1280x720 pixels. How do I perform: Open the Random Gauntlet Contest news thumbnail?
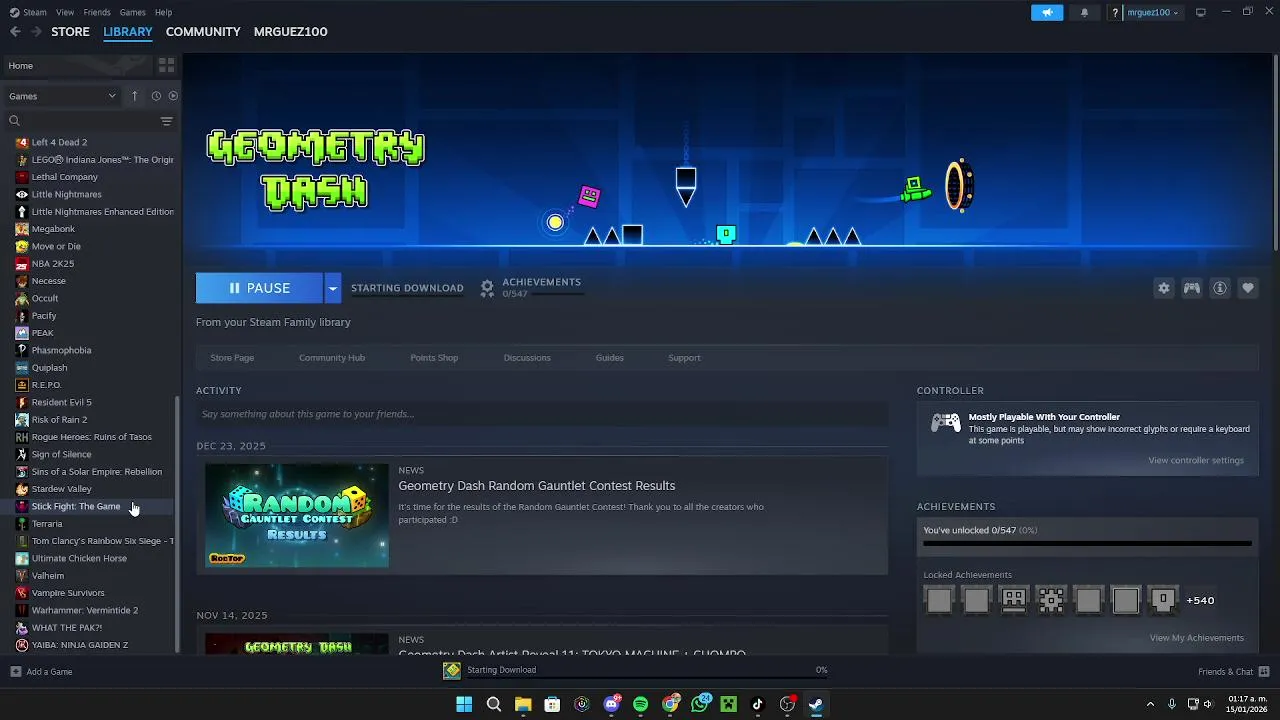pos(297,515)
